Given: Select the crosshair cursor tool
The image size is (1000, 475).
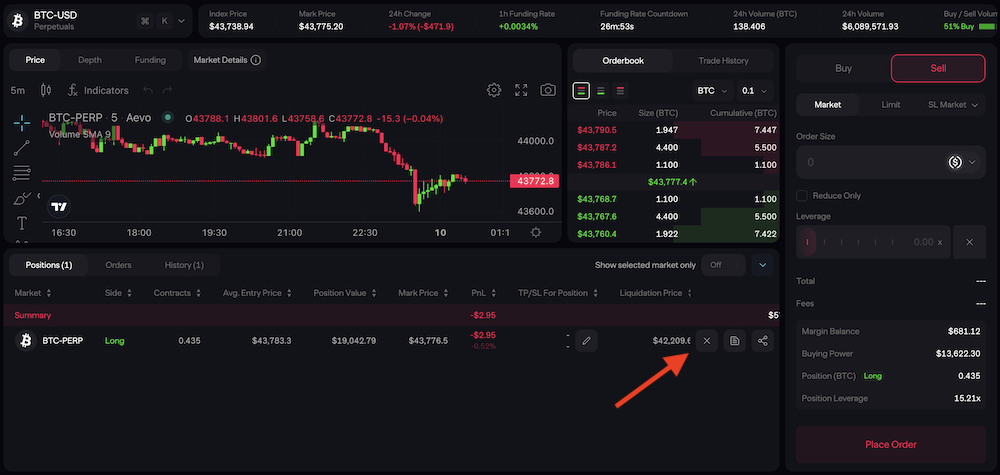Looking at the screenshot, I should pyautogui.click(x=22, y=123).
